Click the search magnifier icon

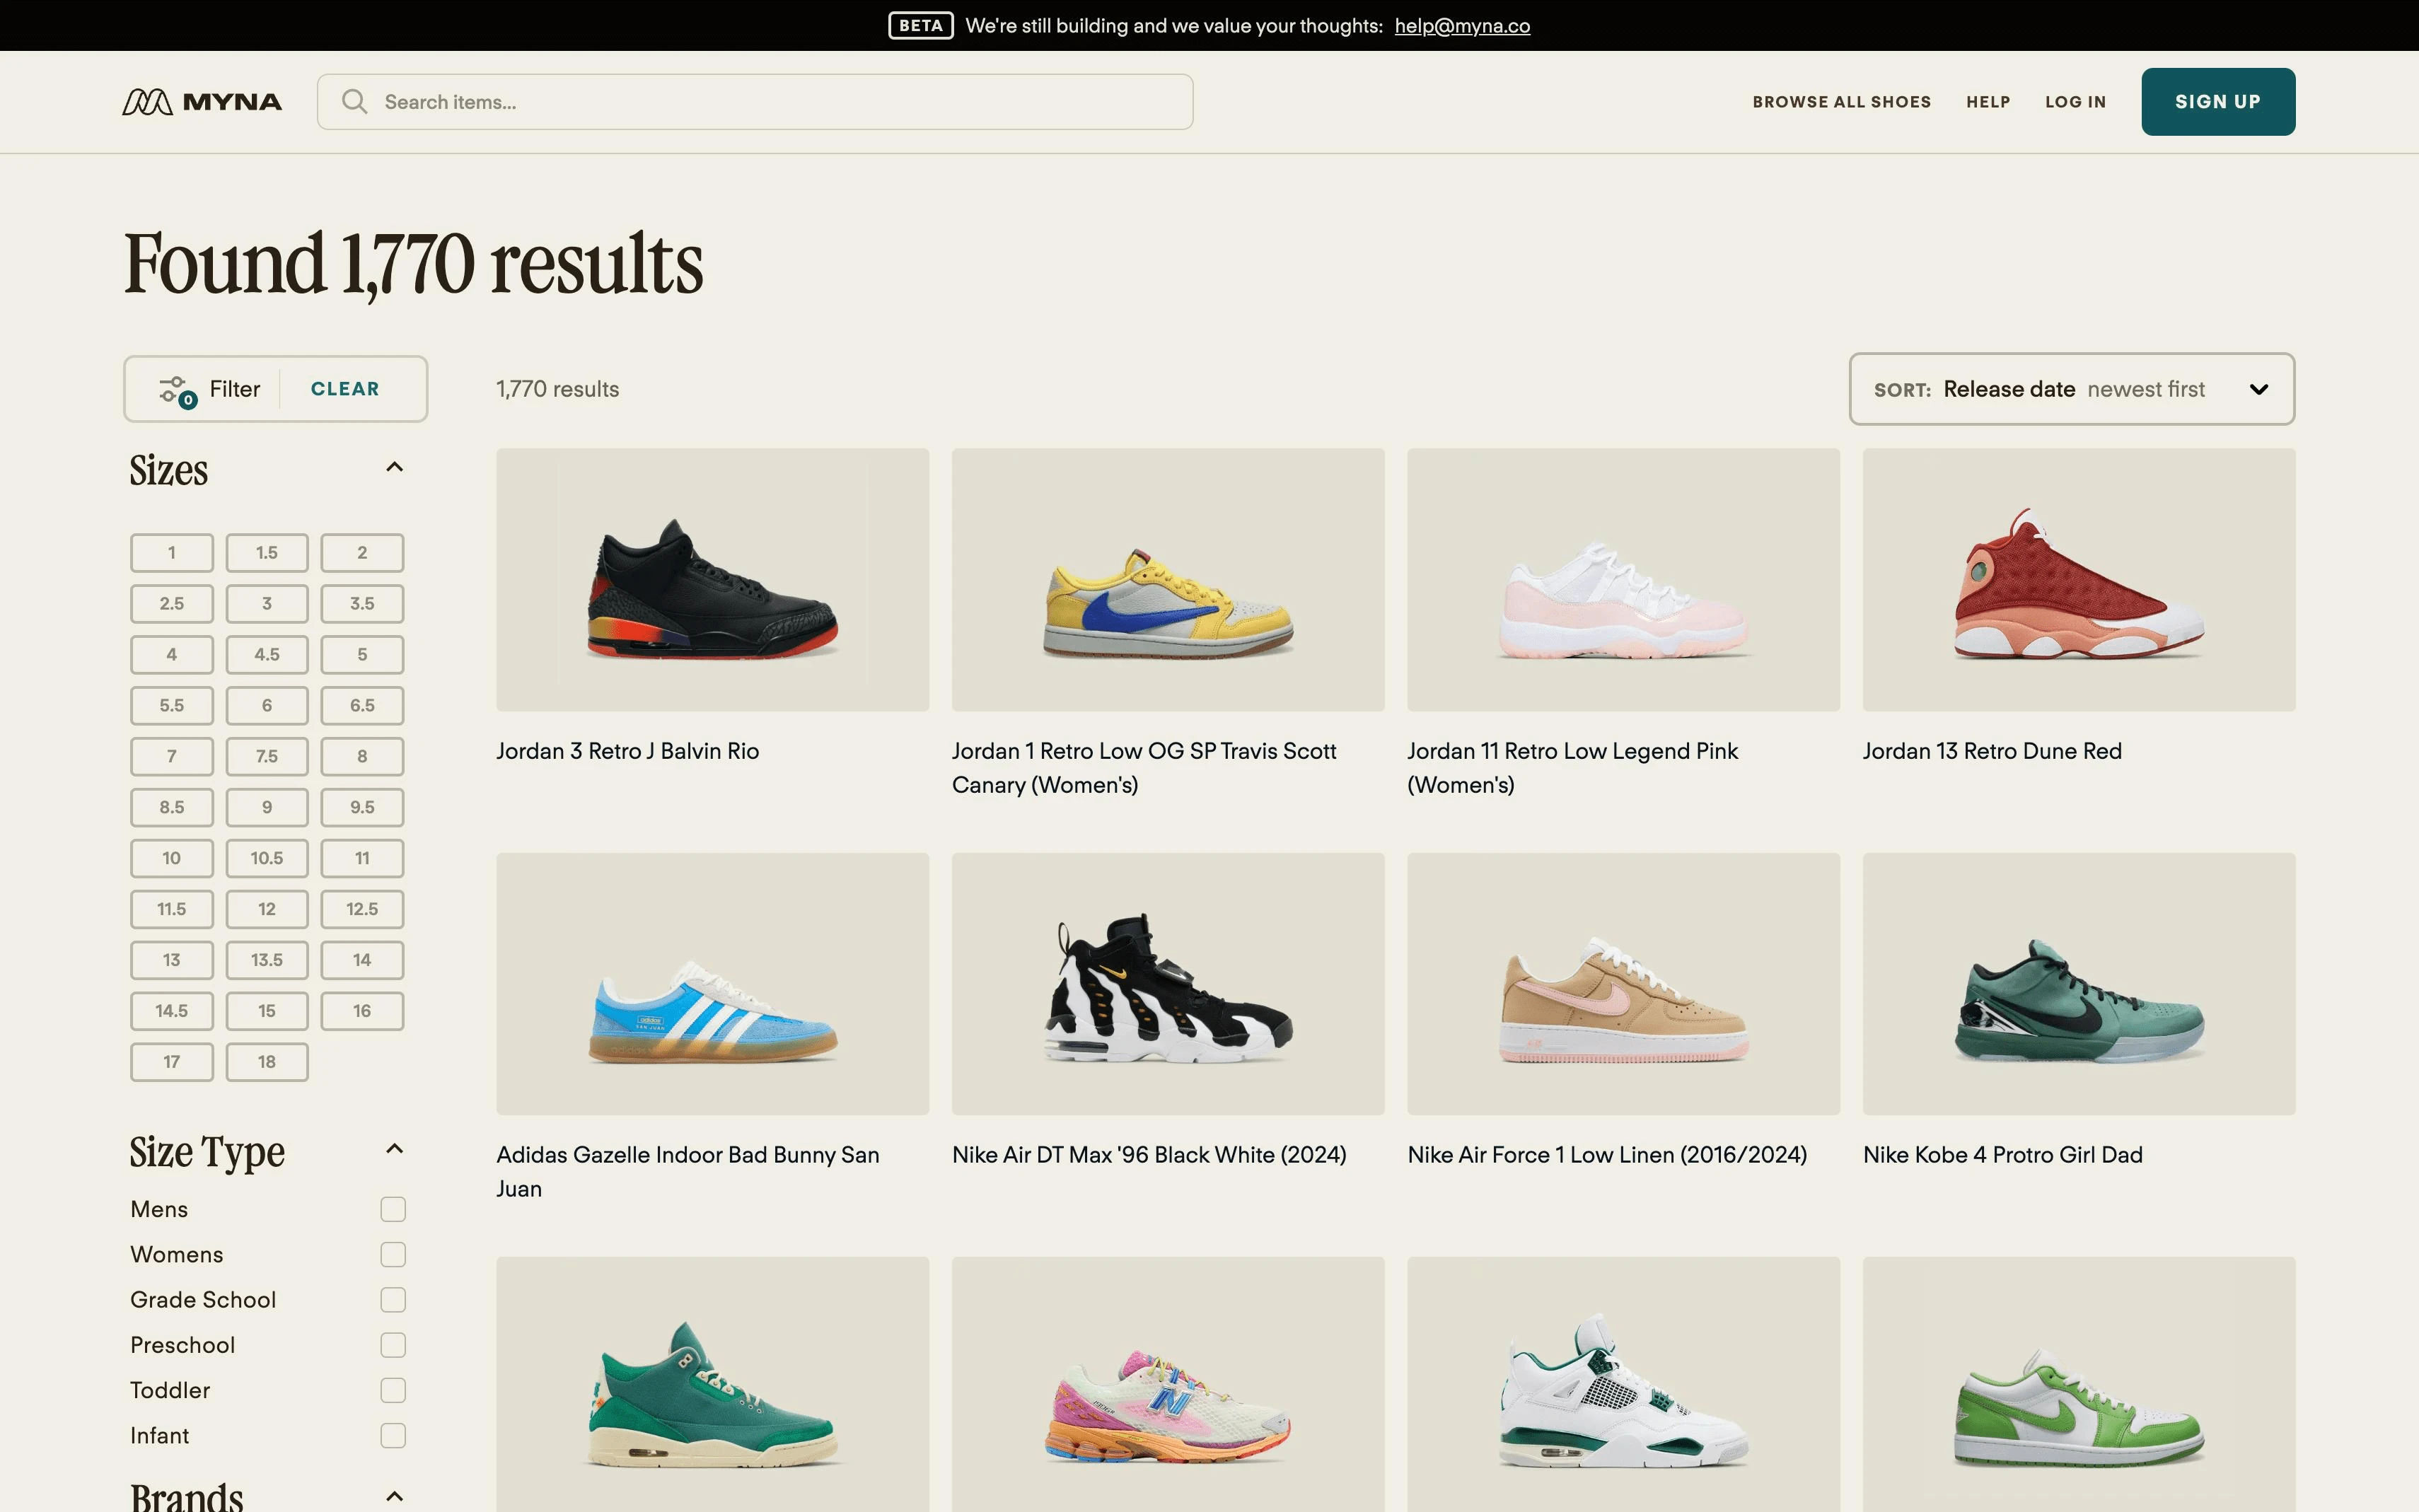tap(354, 102)
